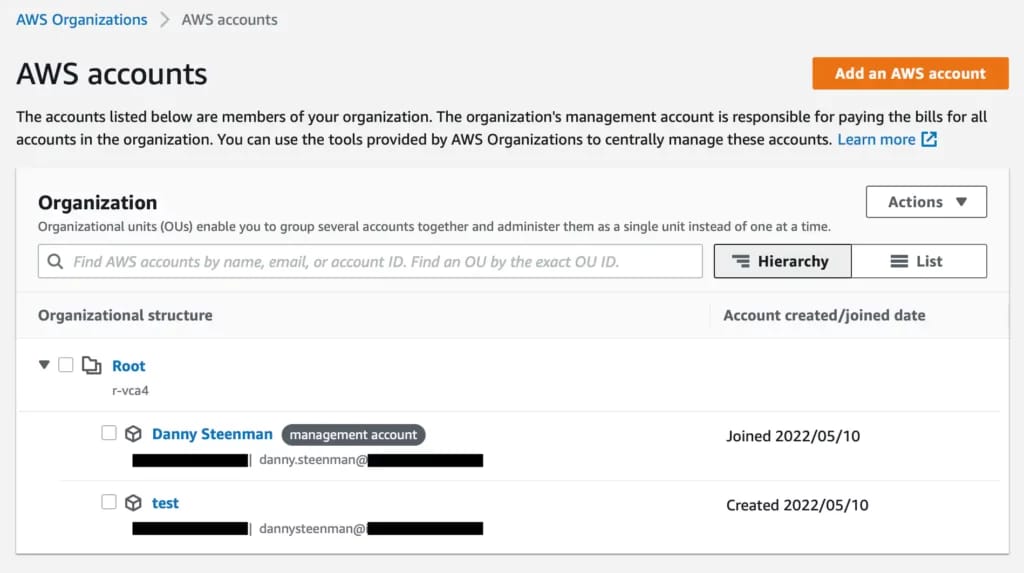Focus the Find AWS accounts search field
This screenshot has width=1024, height=573.
tap(370, 261)
